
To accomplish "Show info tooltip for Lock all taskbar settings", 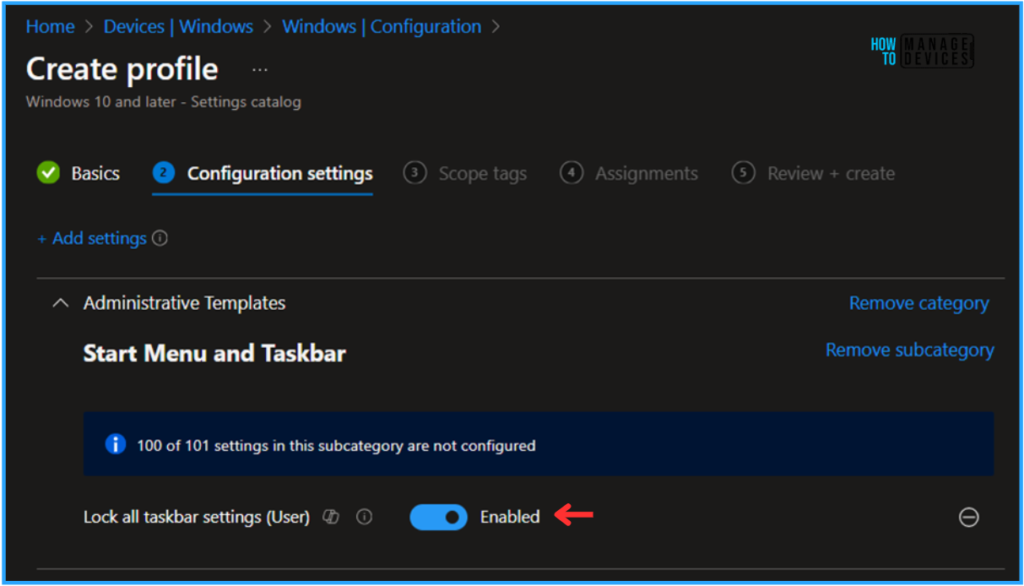I will pyautogui.click(x=364, y=517).
